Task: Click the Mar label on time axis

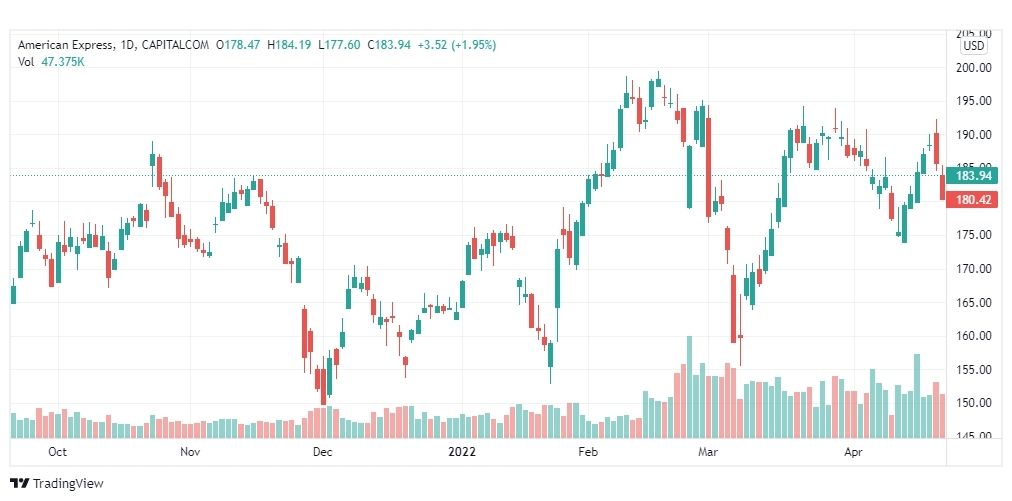Action: pos(709,452)
